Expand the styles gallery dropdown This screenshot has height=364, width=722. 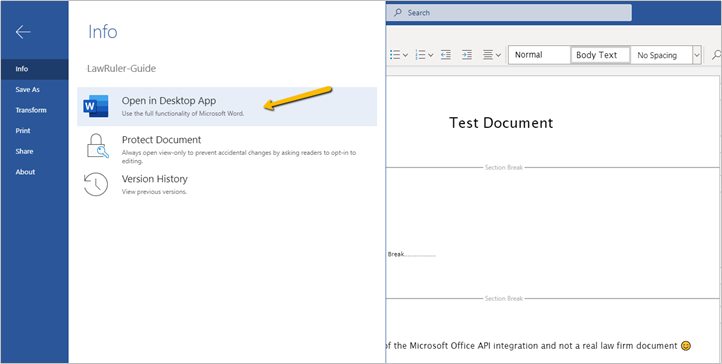[697, 55]
